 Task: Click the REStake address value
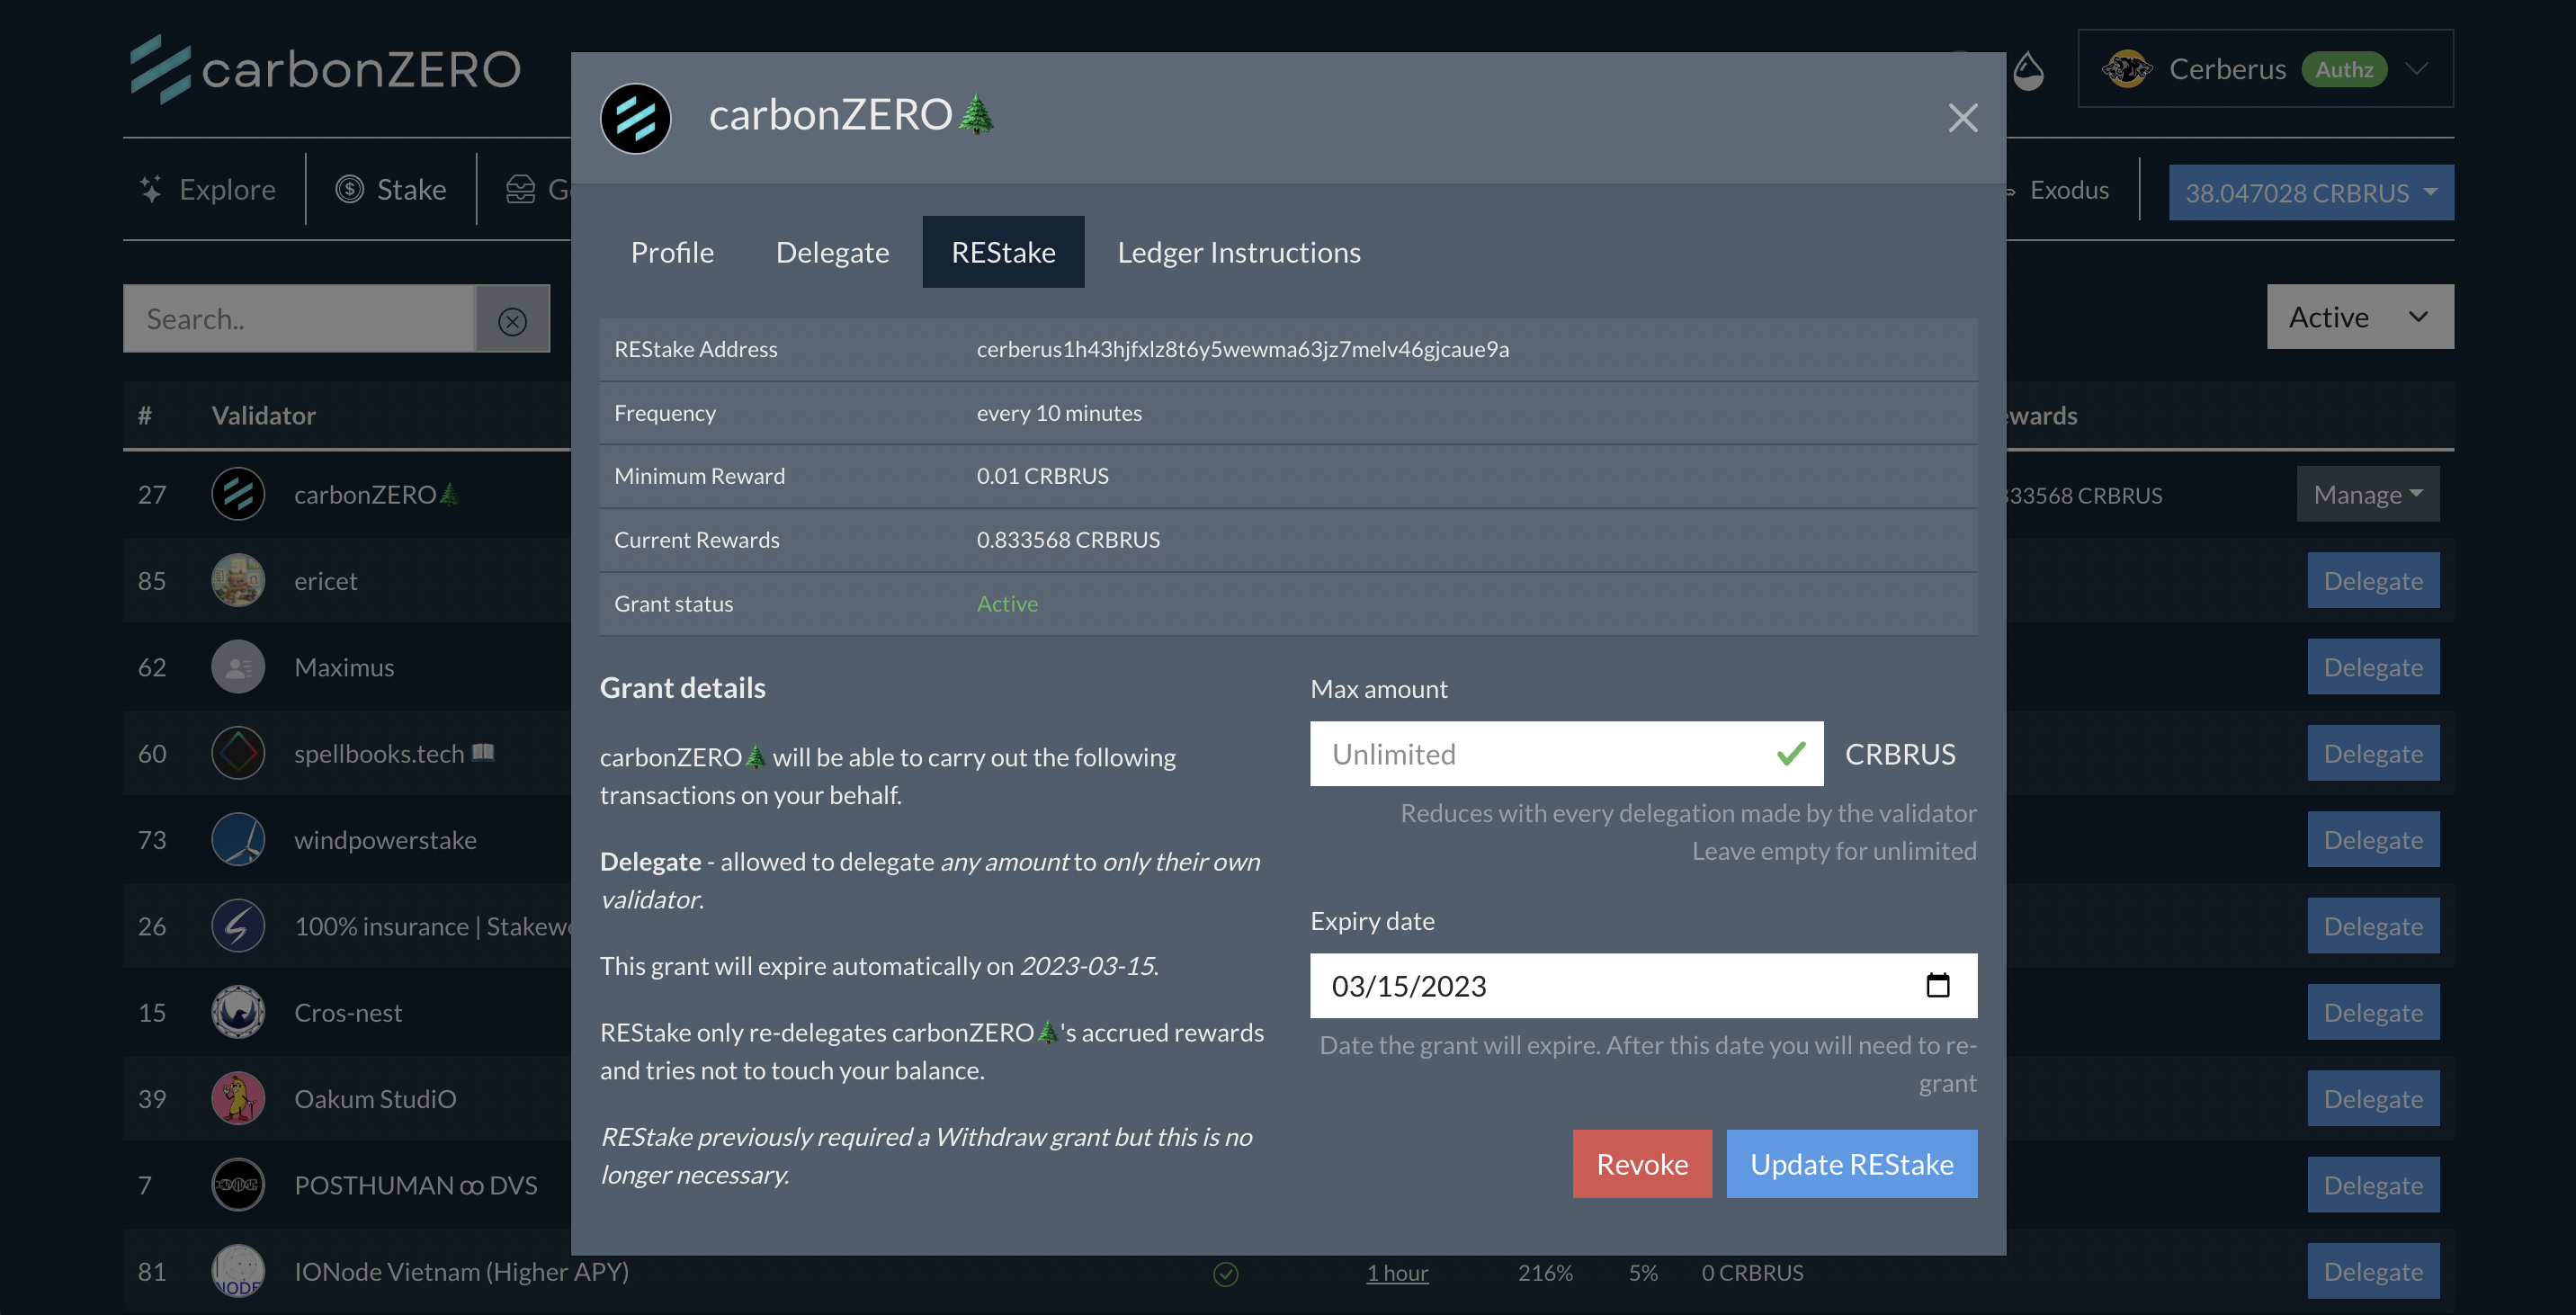[1243, 349]
